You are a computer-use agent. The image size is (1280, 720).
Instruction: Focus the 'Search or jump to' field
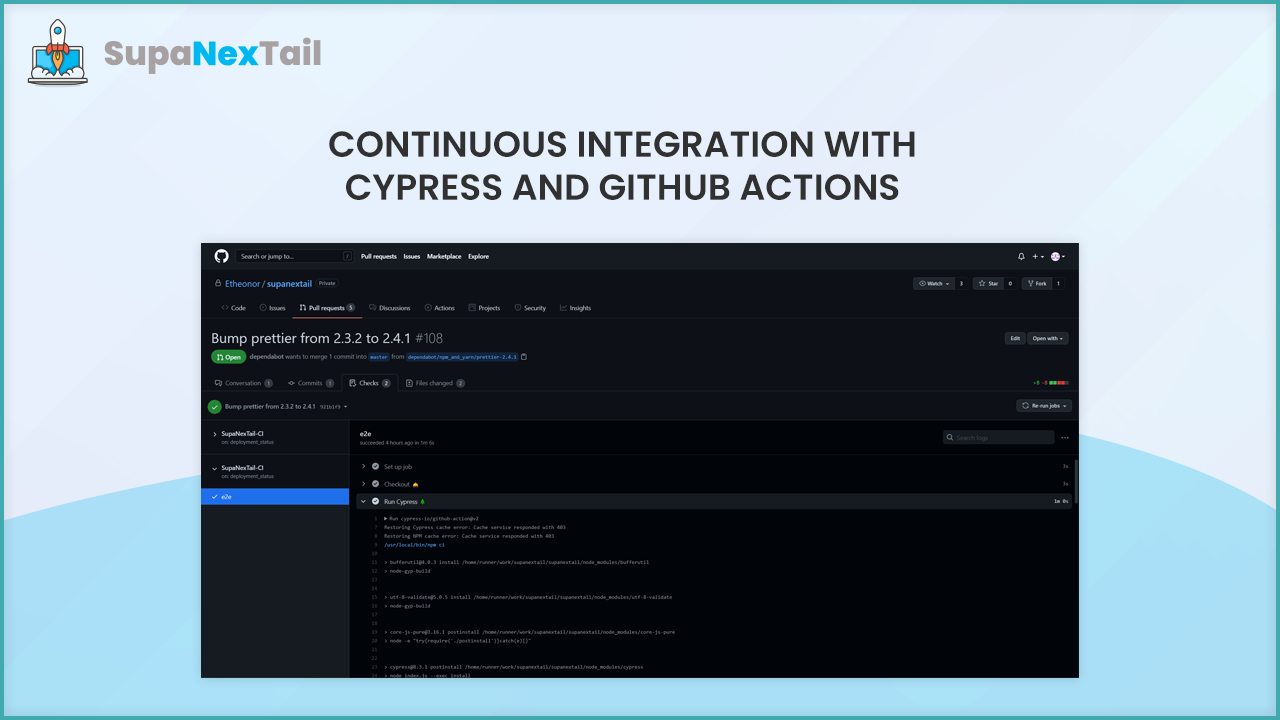(295, 256)
